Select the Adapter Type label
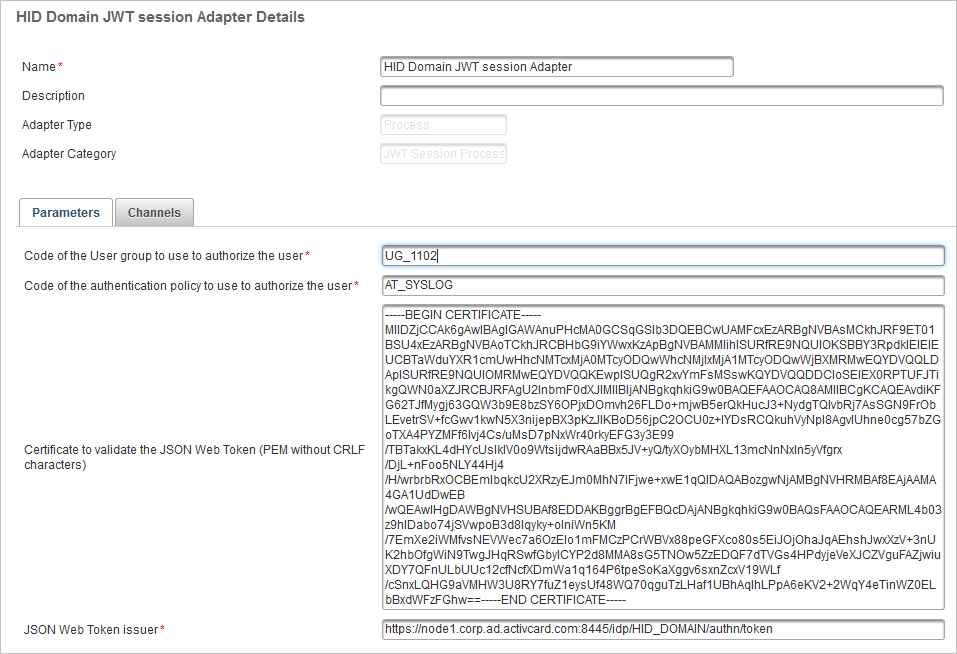 (x=57, y=124)
